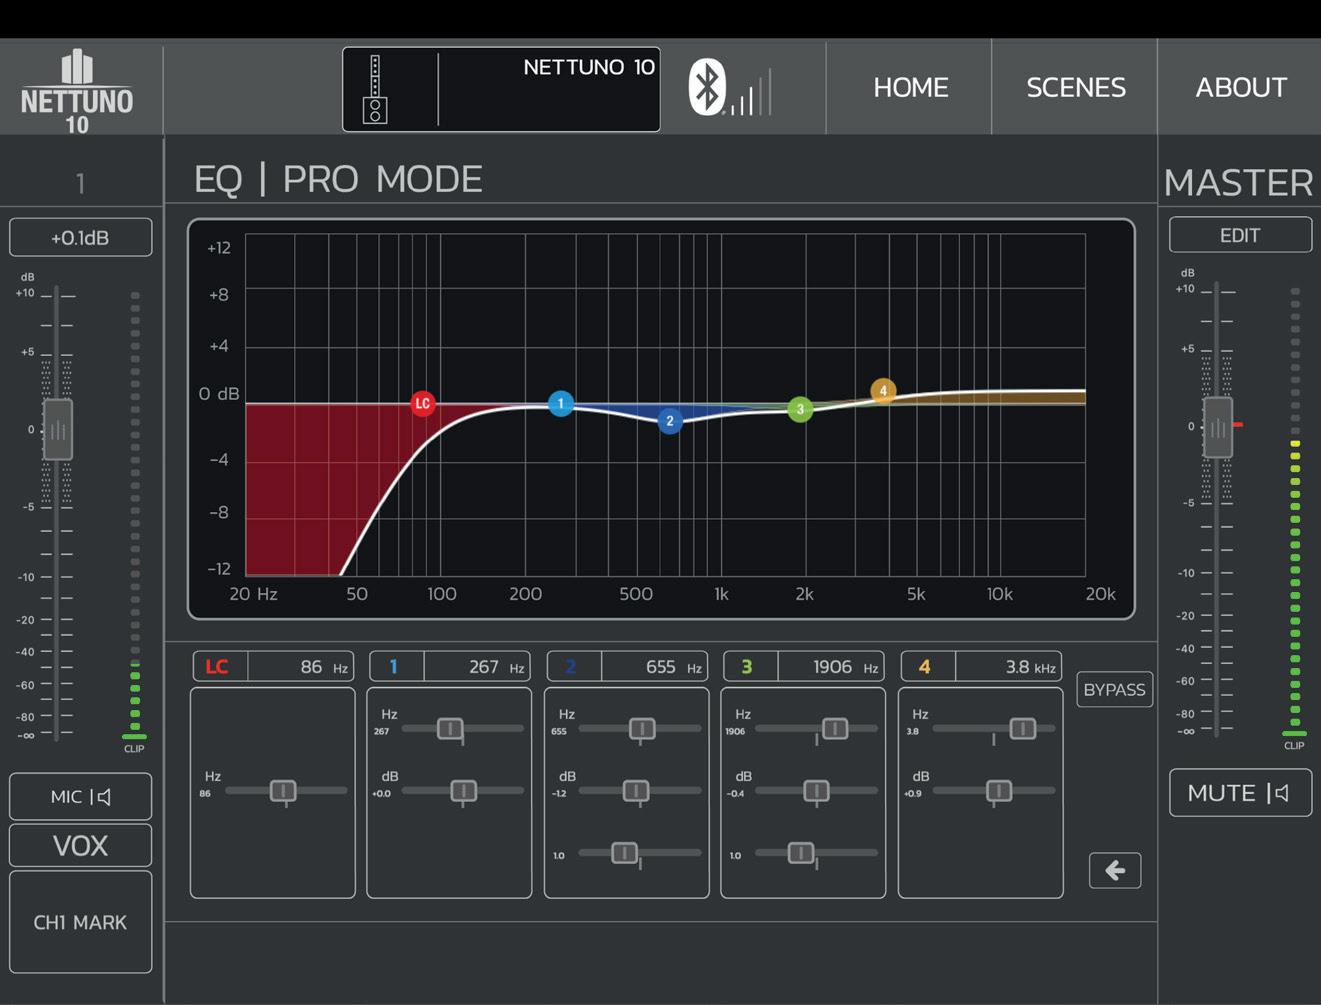Select band 2 655 Hz header

click(x=627, y=667)
